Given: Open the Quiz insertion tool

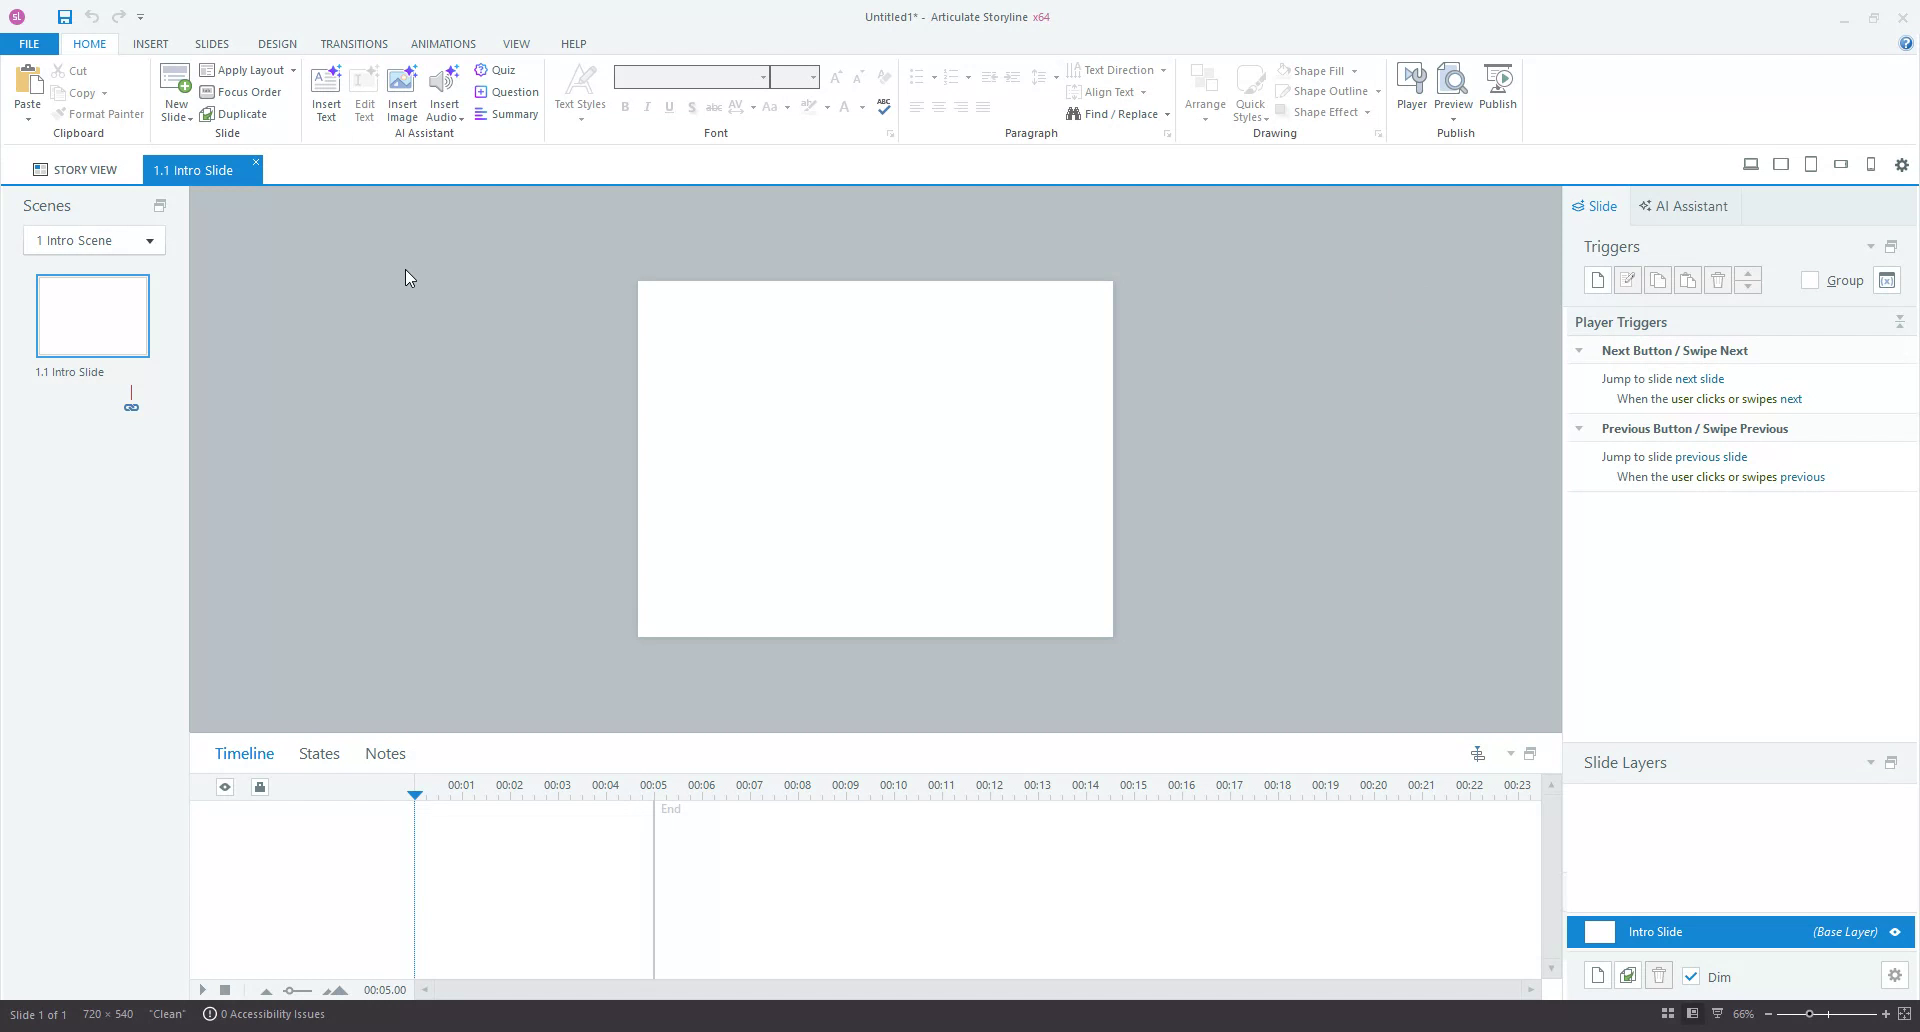Looking at the screenshot, I should point(497,69).
